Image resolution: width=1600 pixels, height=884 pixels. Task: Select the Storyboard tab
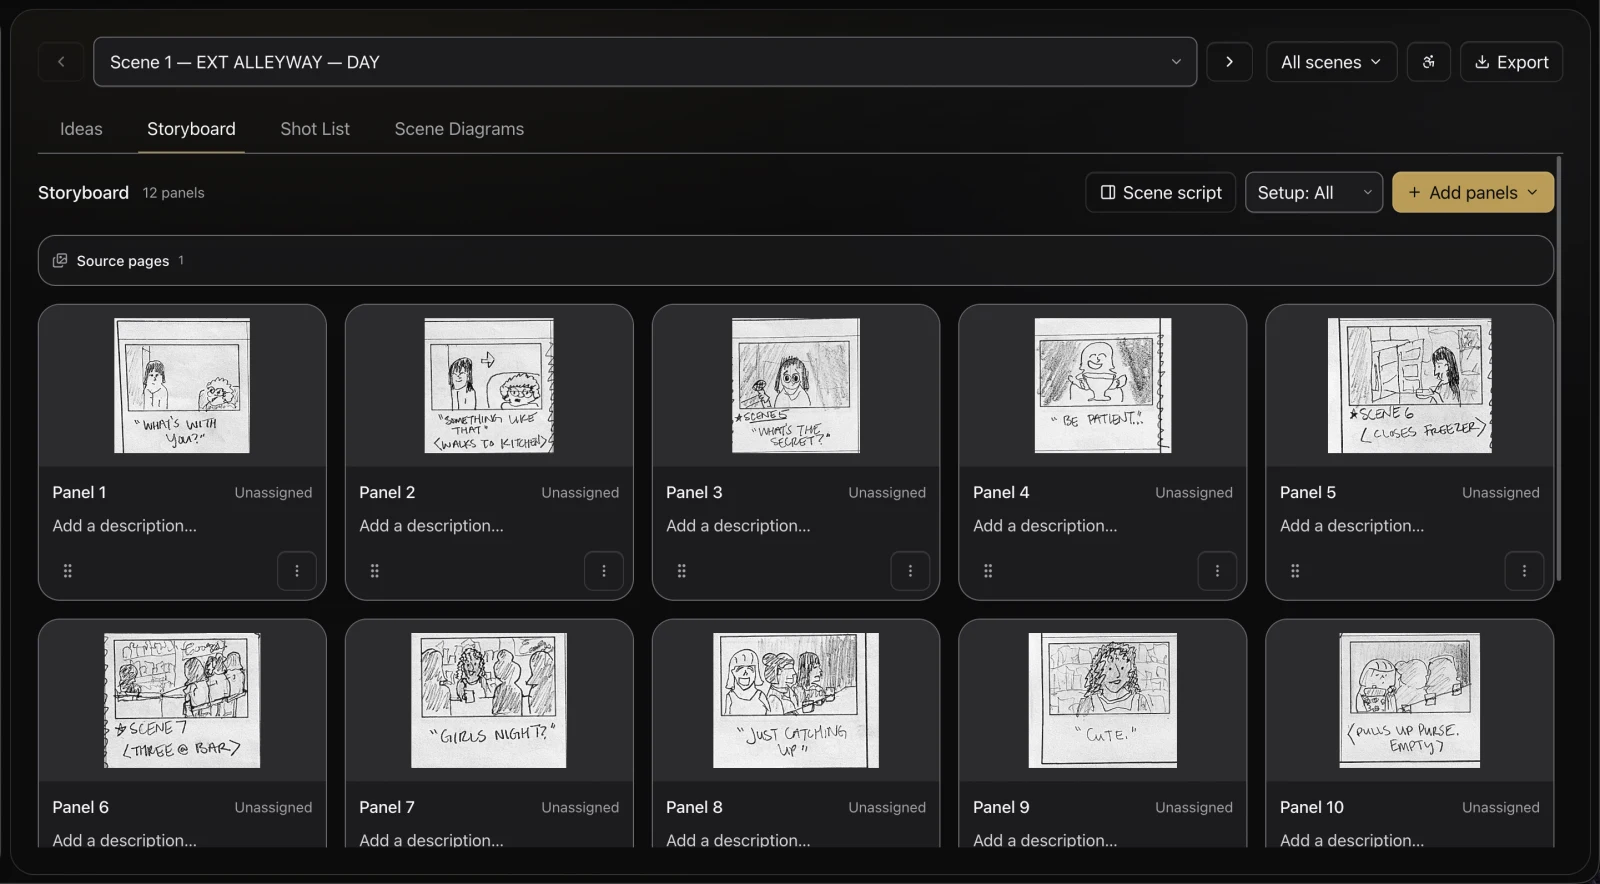(x=191, y=129)
